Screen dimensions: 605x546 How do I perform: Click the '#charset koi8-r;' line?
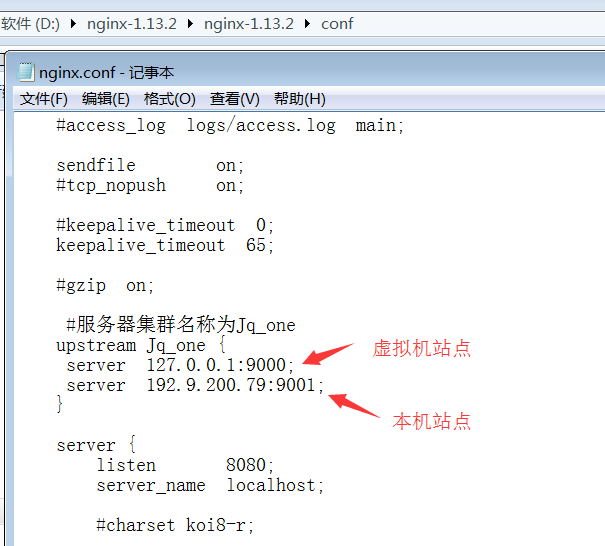point(175,525)
